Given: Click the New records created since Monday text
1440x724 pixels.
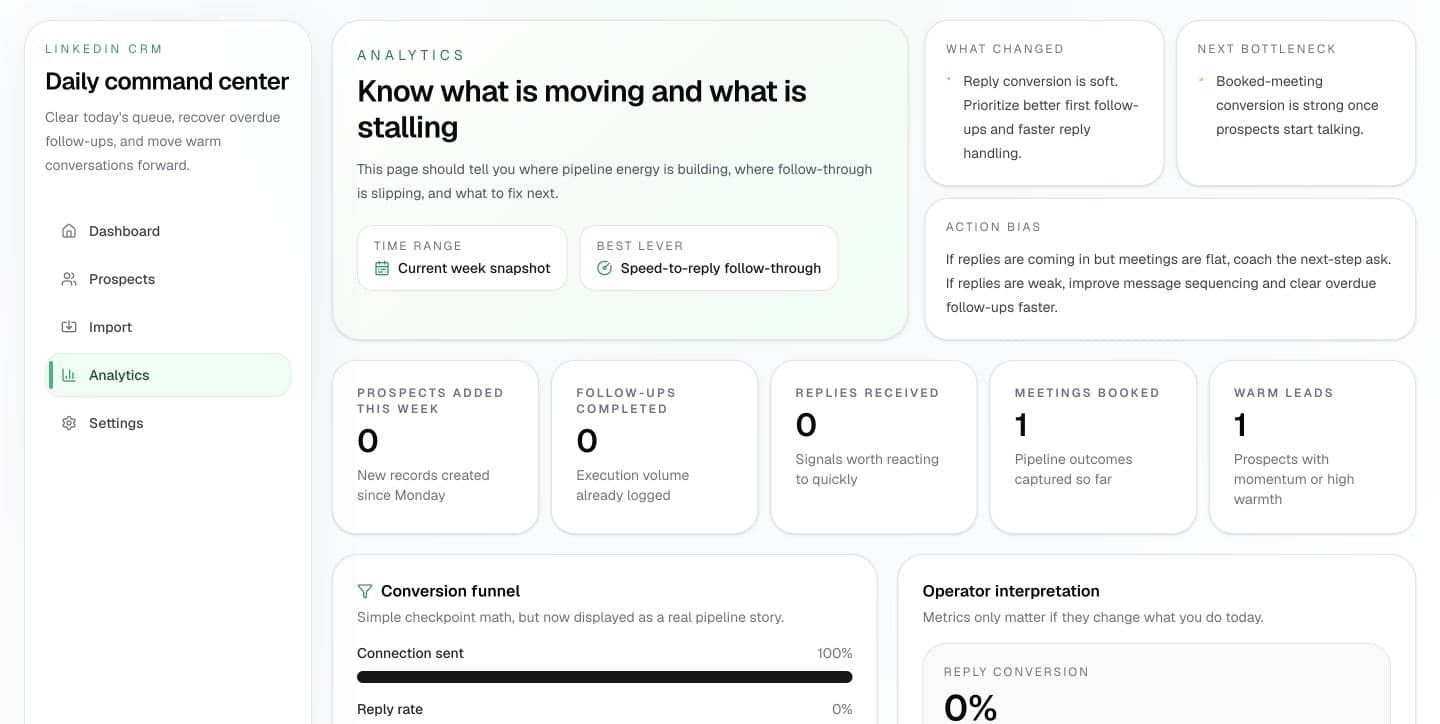Looking at the screenshot, I should [x=423, y=485].
